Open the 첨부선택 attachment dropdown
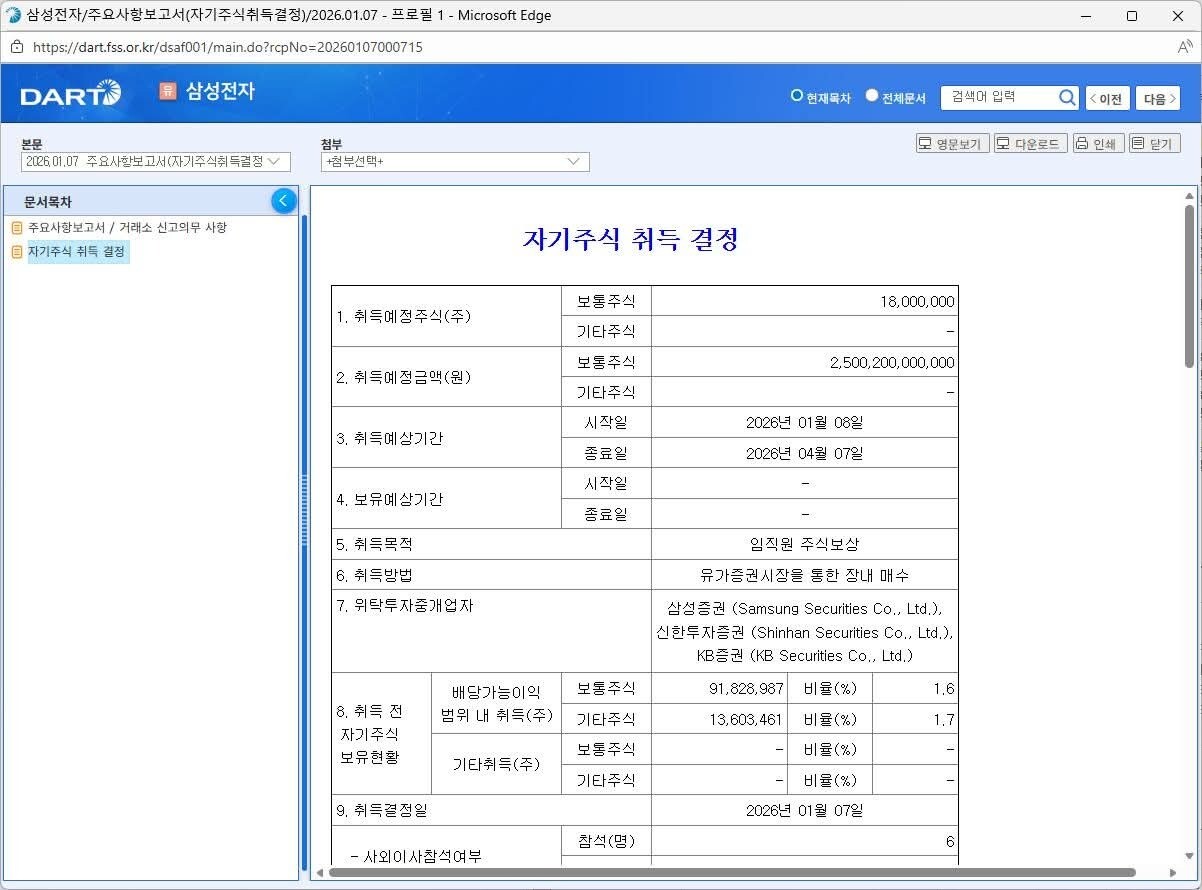Screen dimensions: 1202x890 click(x=455, y=162)
